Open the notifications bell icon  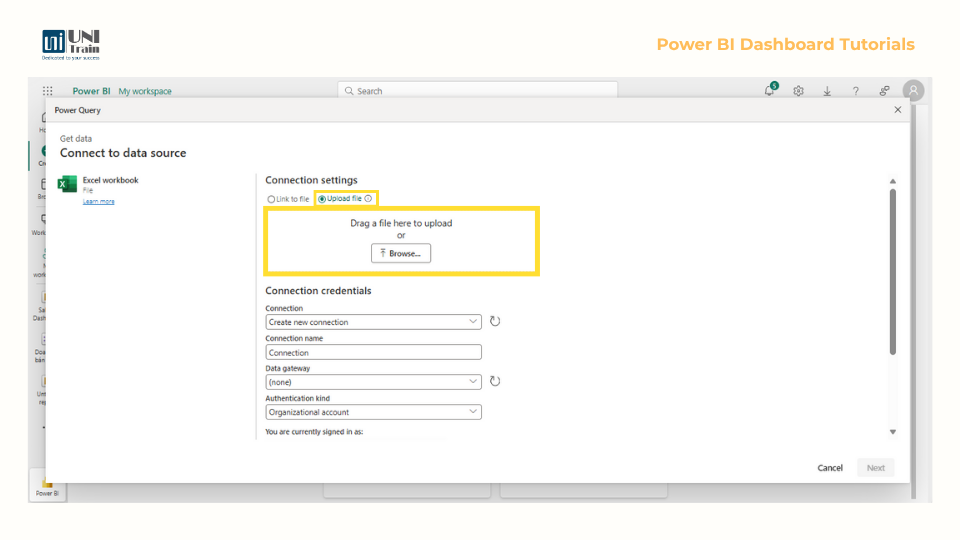770,91
